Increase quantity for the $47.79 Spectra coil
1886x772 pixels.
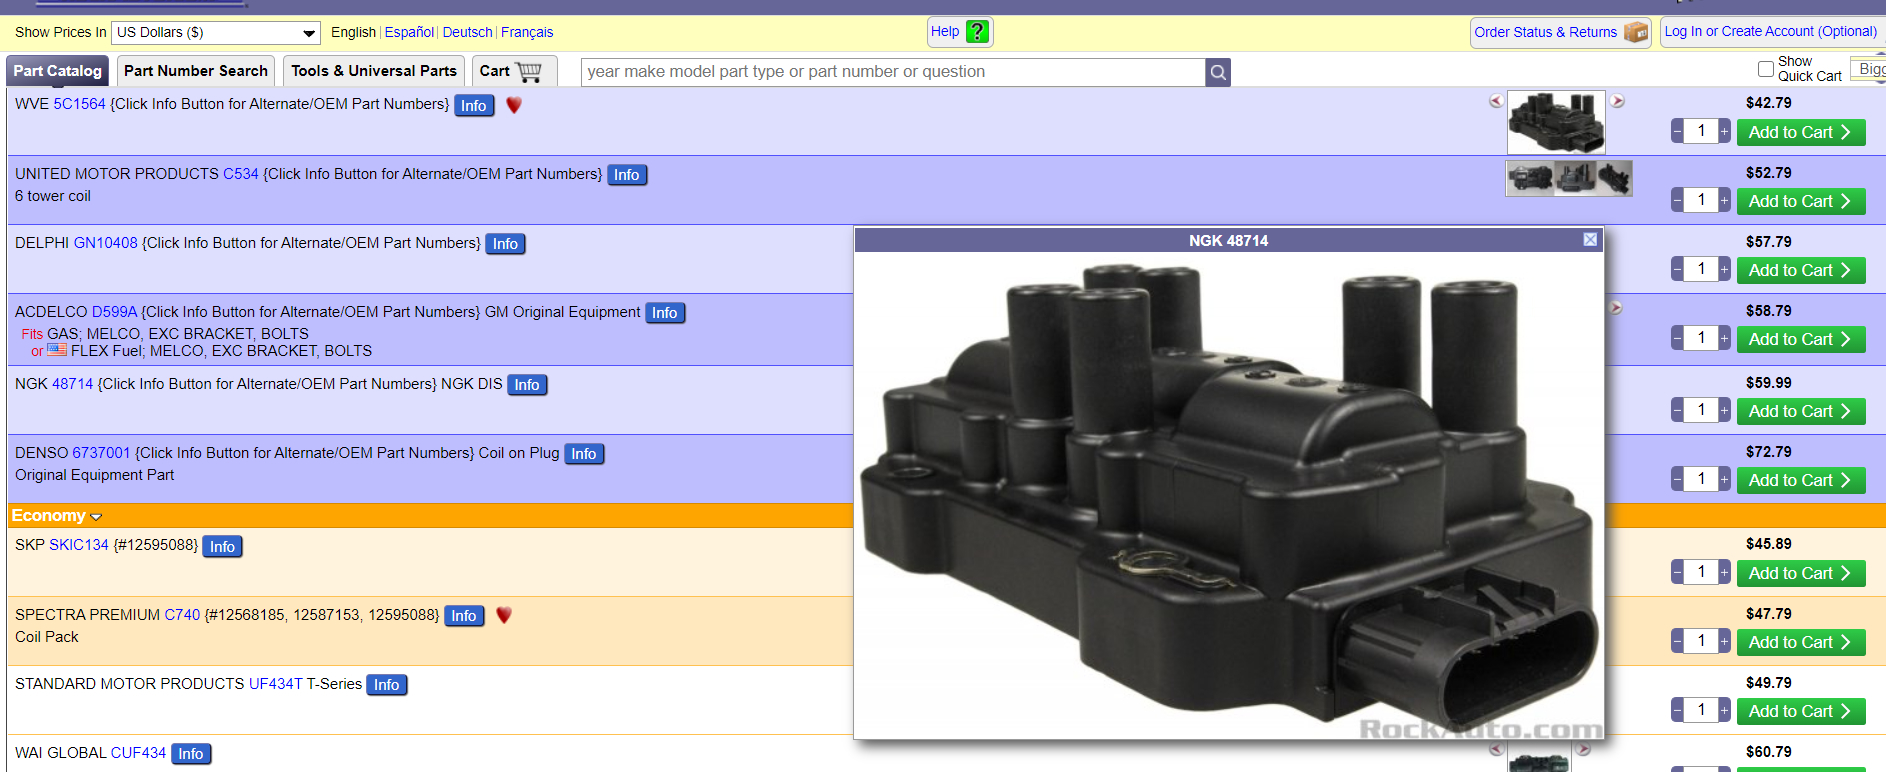[1724, 641]
